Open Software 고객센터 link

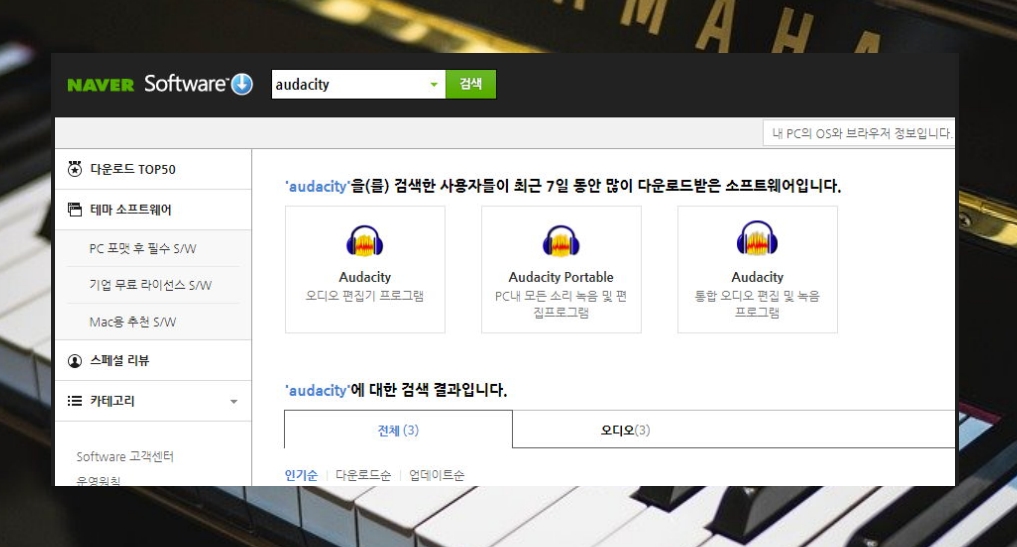click(125, 456)
